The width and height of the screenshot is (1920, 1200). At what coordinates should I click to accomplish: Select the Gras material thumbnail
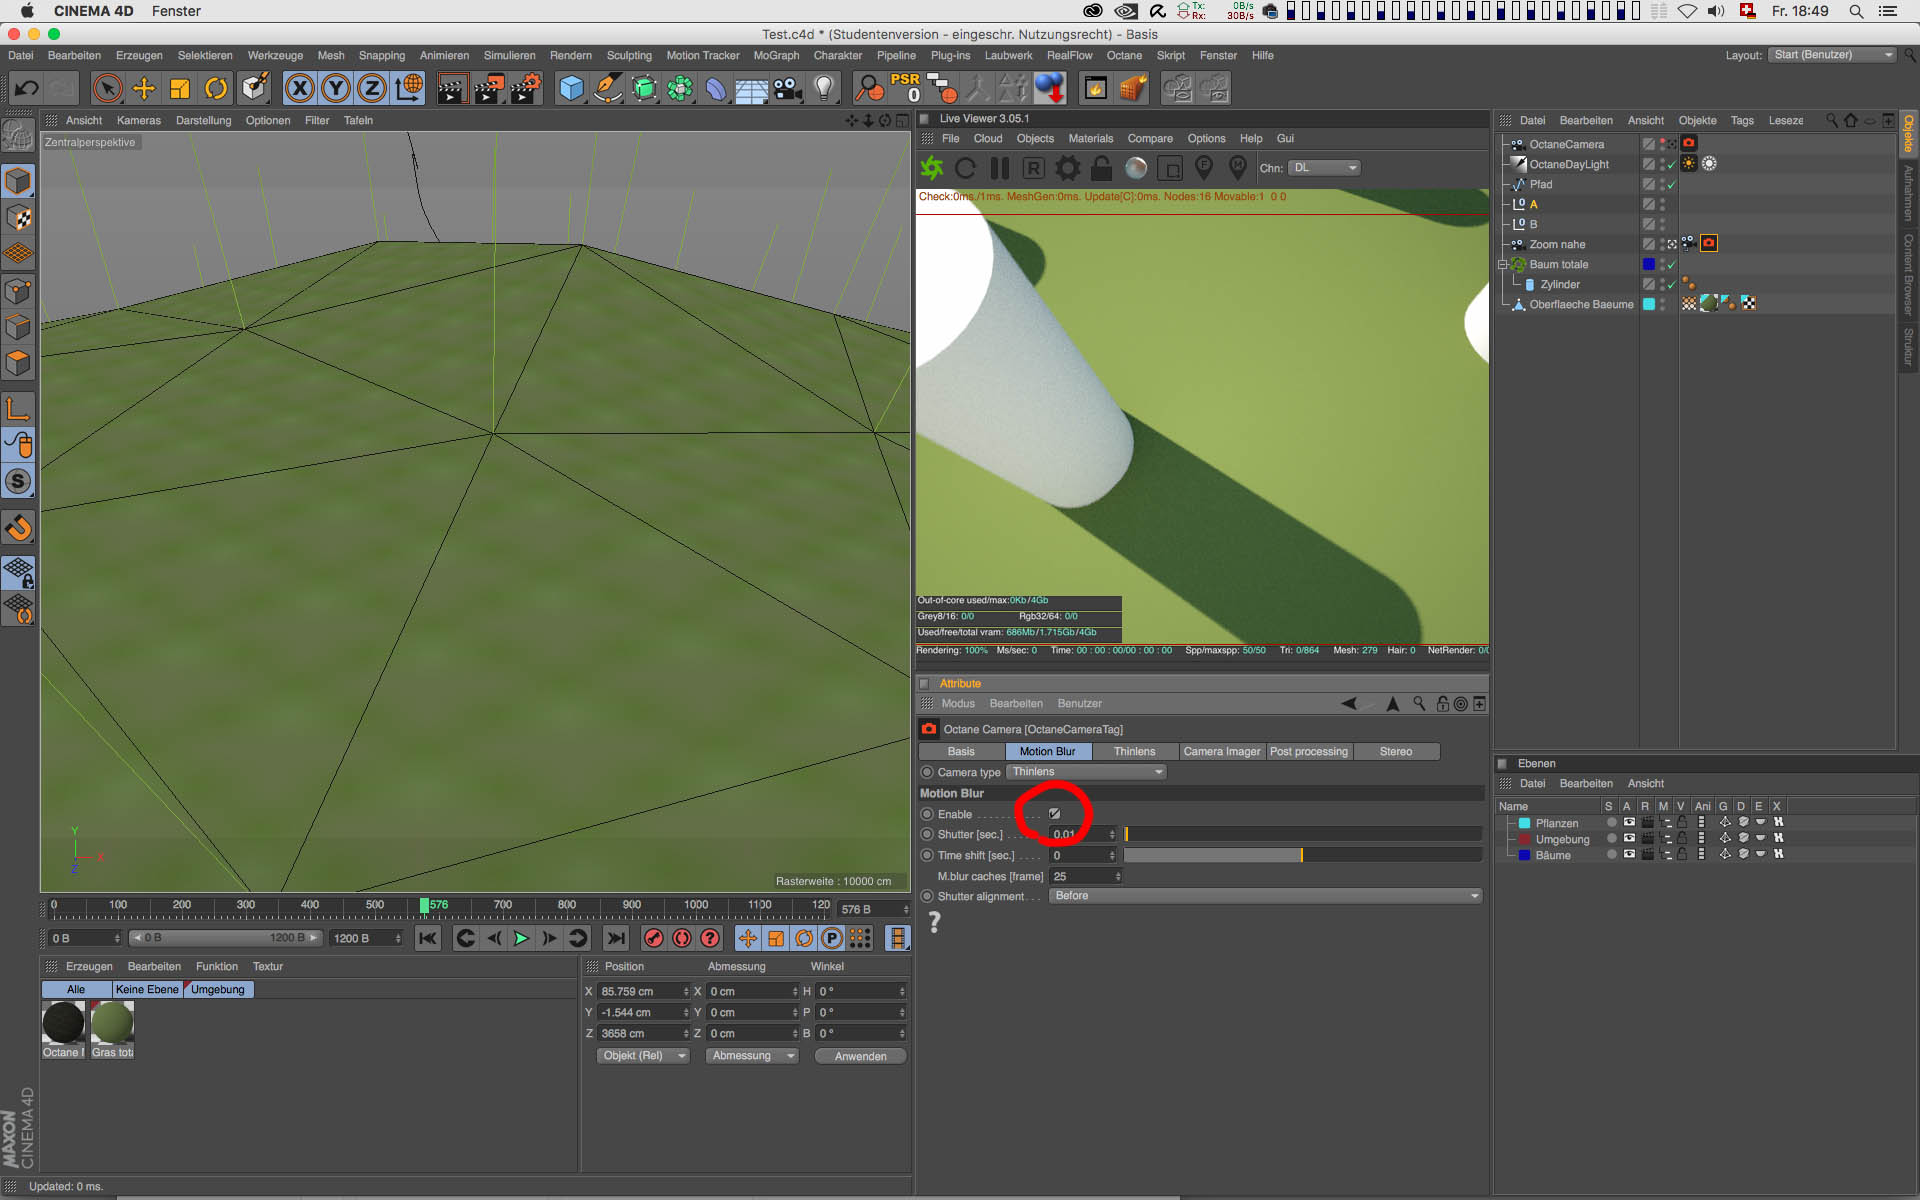click(112, 1024)
